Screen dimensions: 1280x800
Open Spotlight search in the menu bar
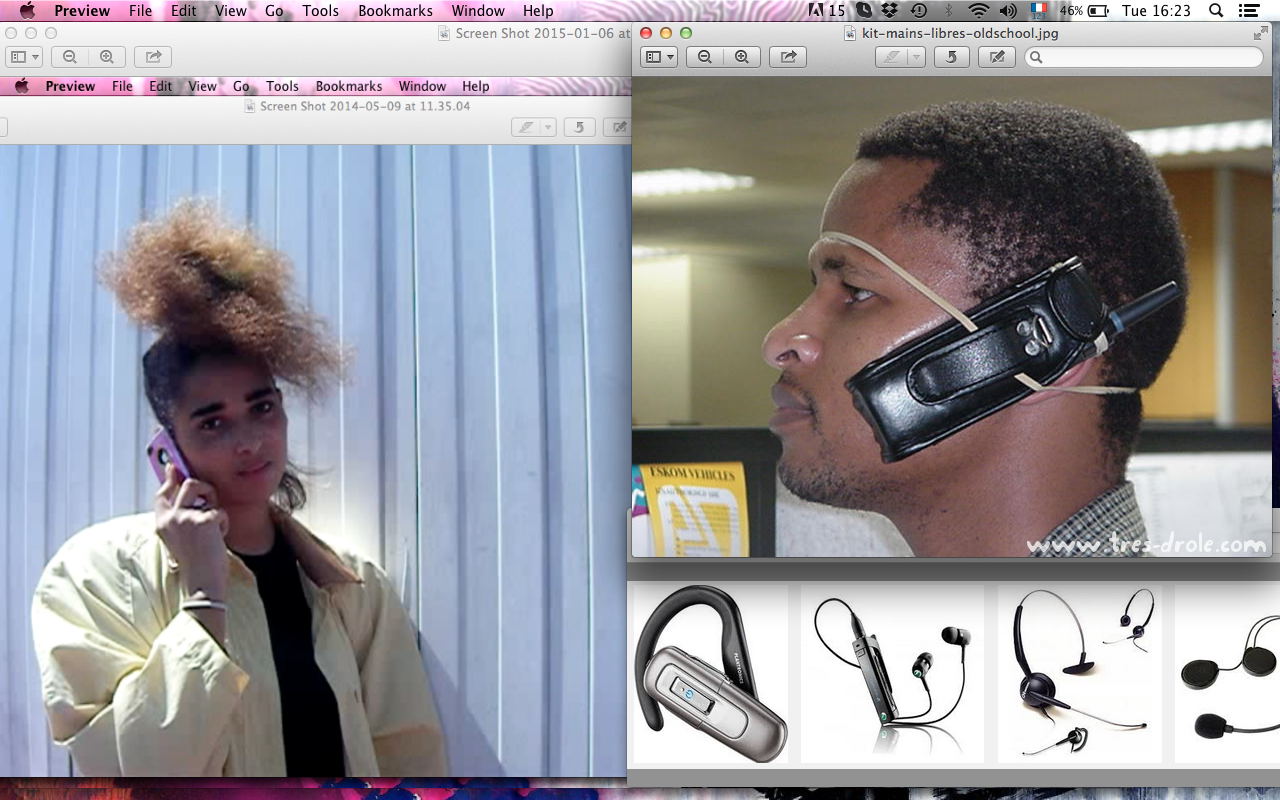[1216, 11]
